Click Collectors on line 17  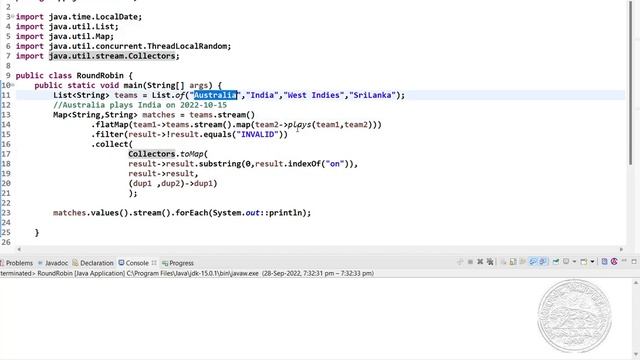[x=151, y=154]
